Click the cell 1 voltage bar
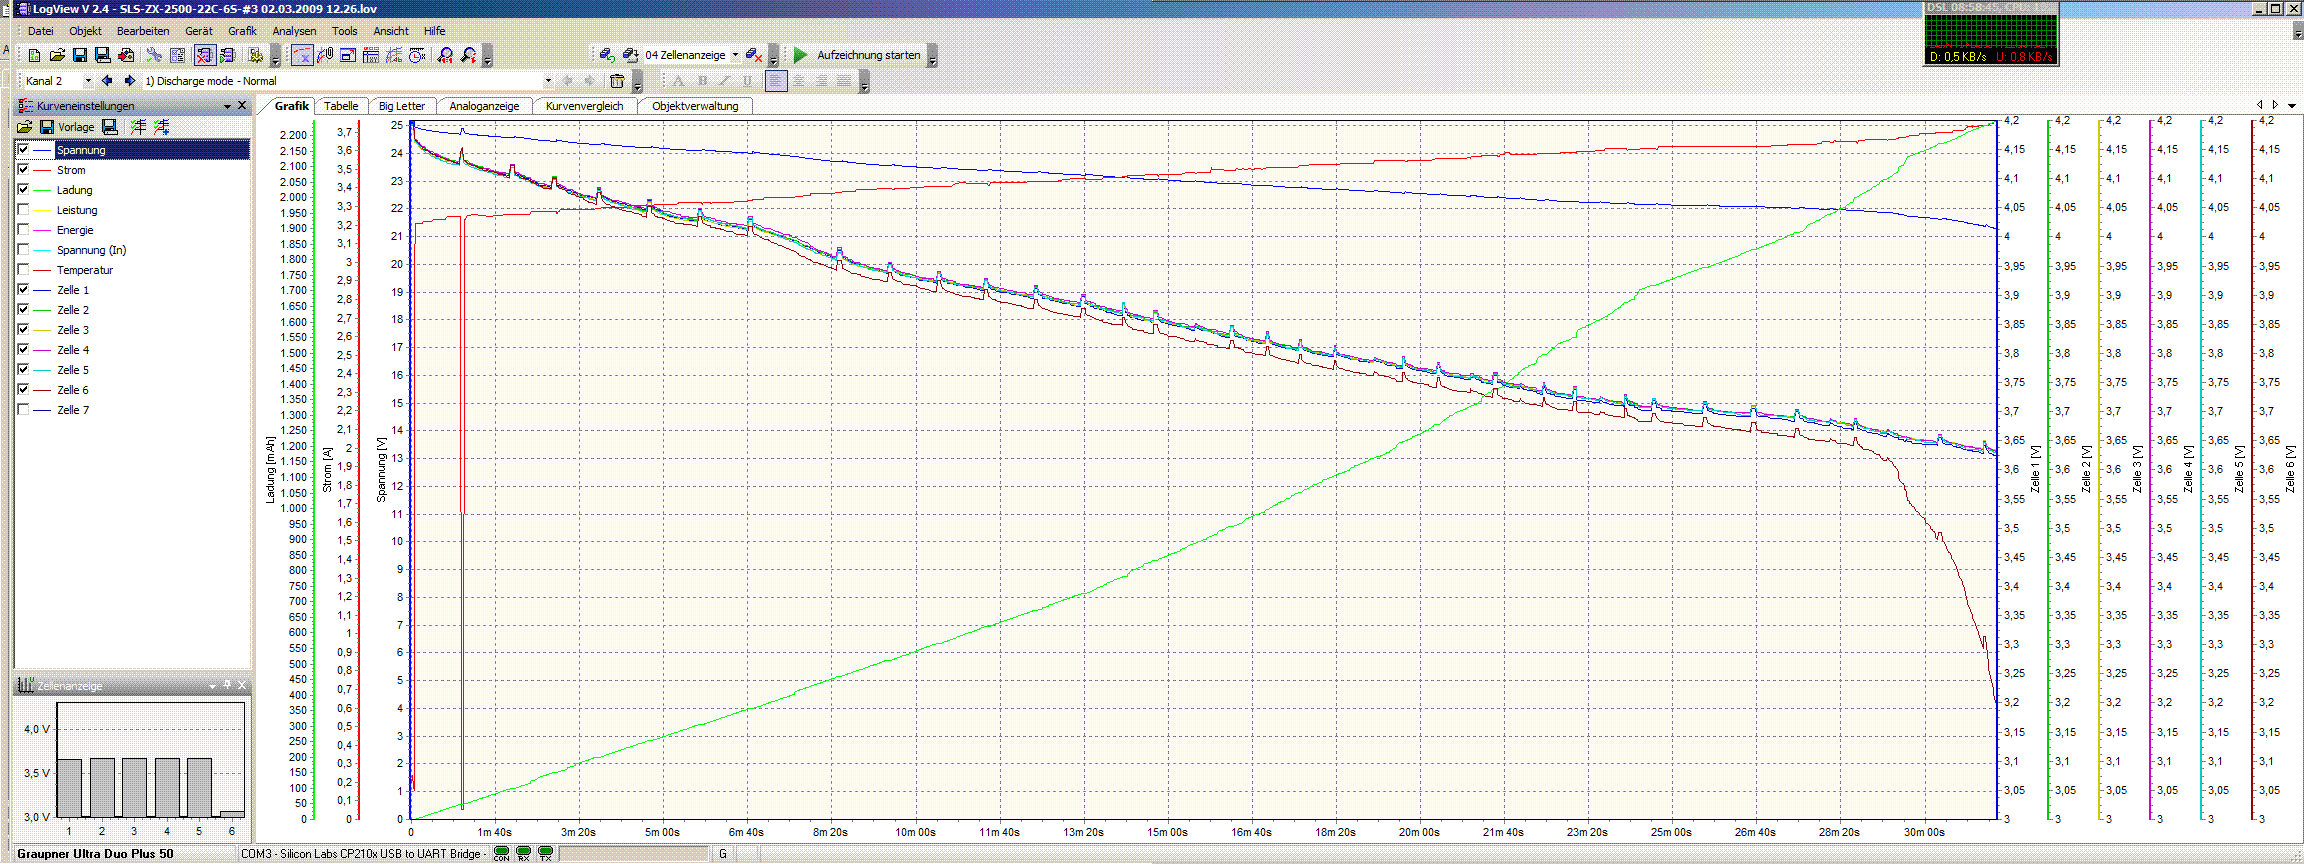This screenshot has width=2304, height=864. (69, 788)
